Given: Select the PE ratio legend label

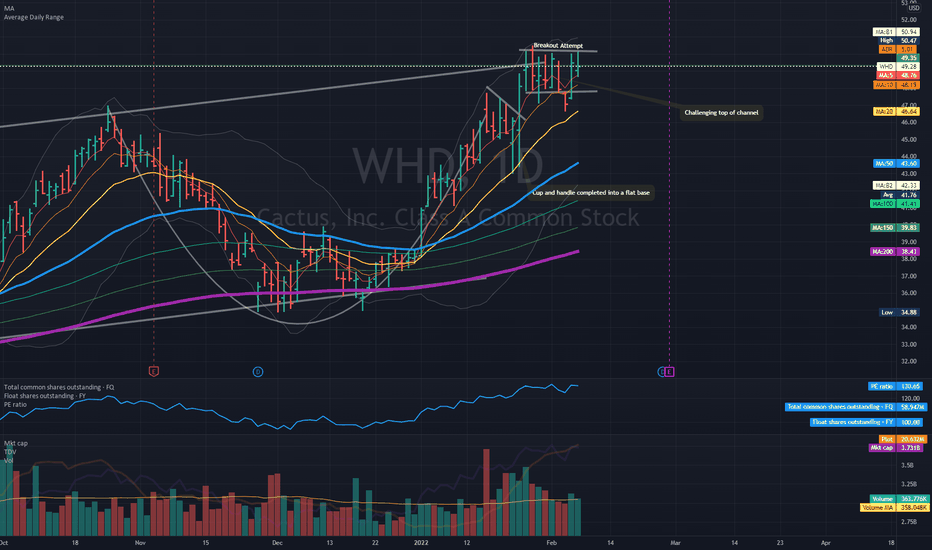Looking at the screenshot, I should 15,404.
